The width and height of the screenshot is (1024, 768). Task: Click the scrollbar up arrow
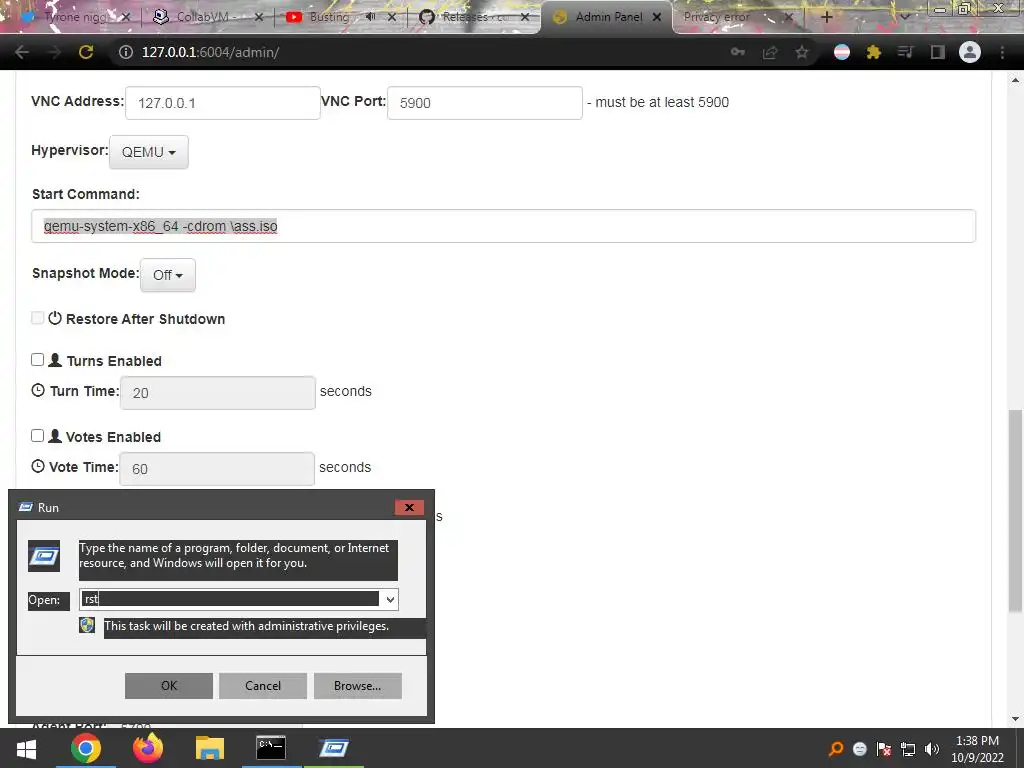pos(1015,80)
